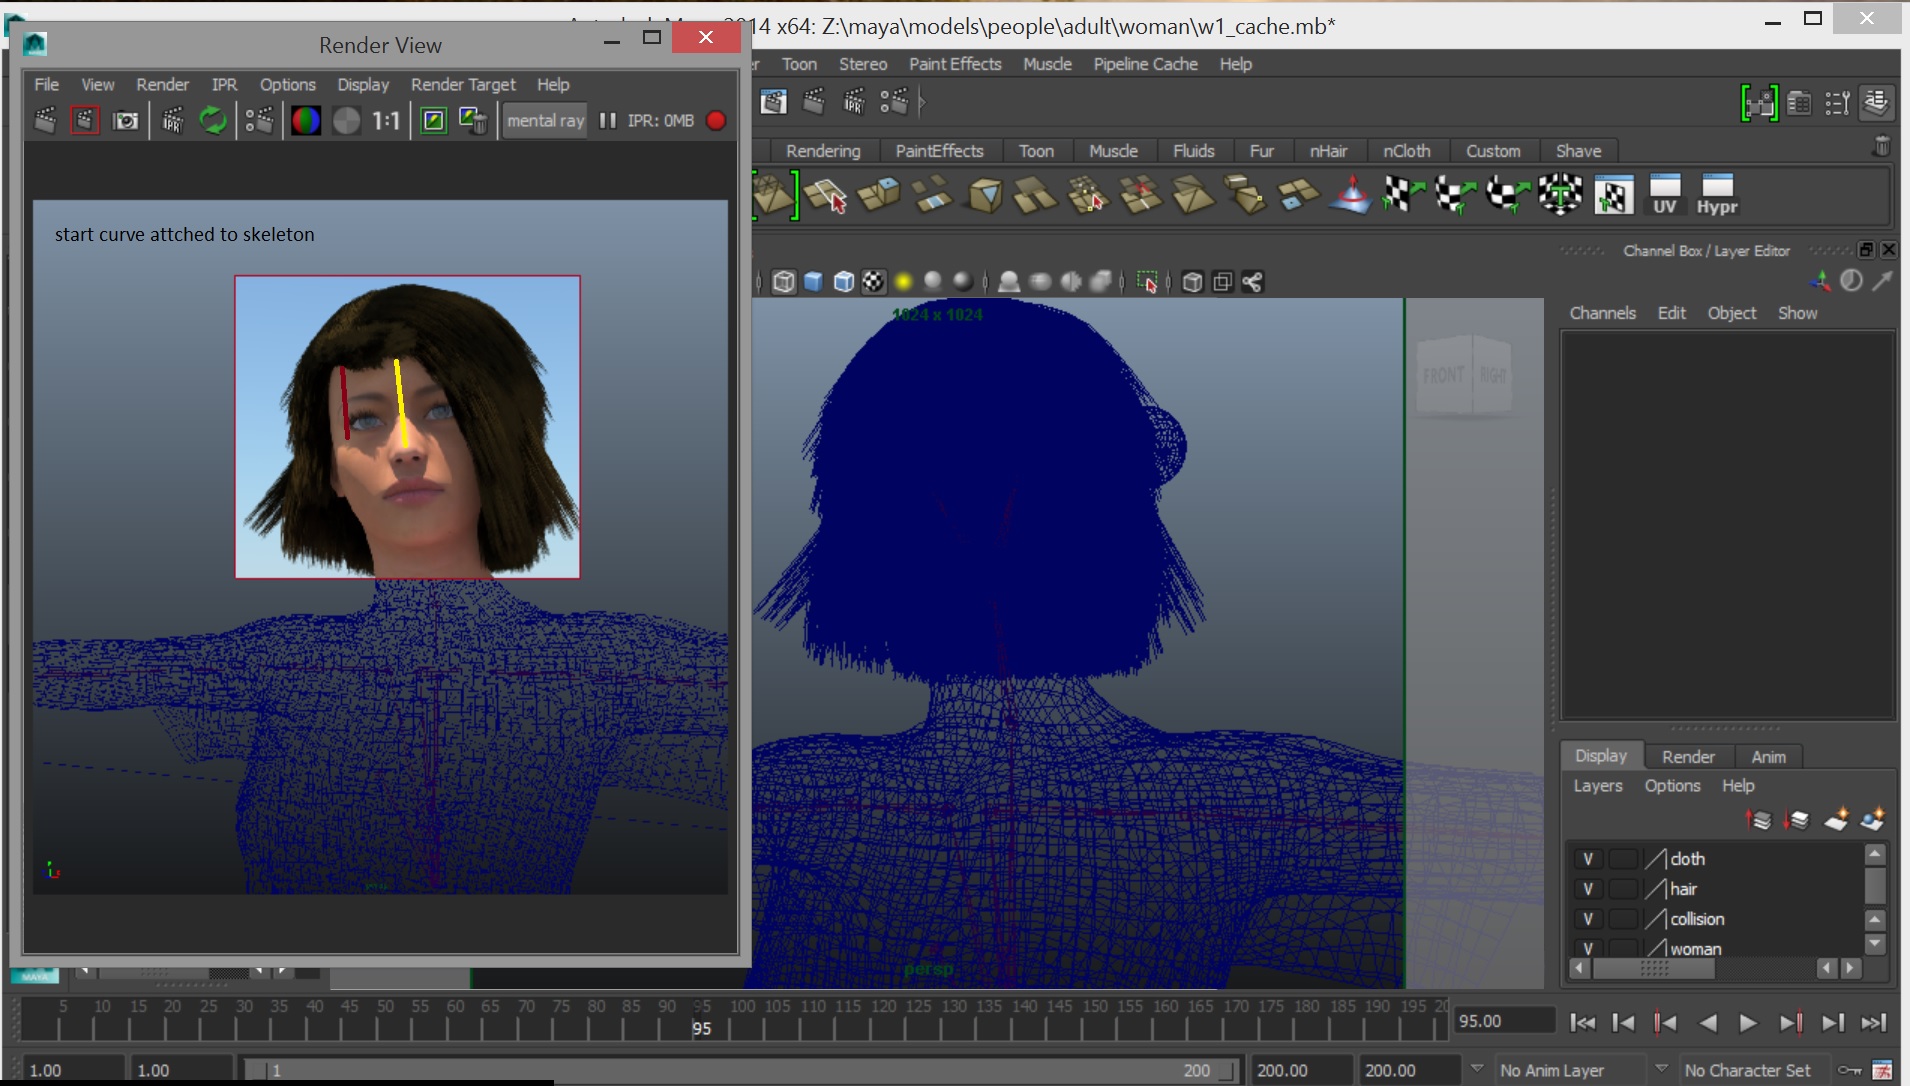
Task: Click the render region icon in Render View
Action: point(85,121)
